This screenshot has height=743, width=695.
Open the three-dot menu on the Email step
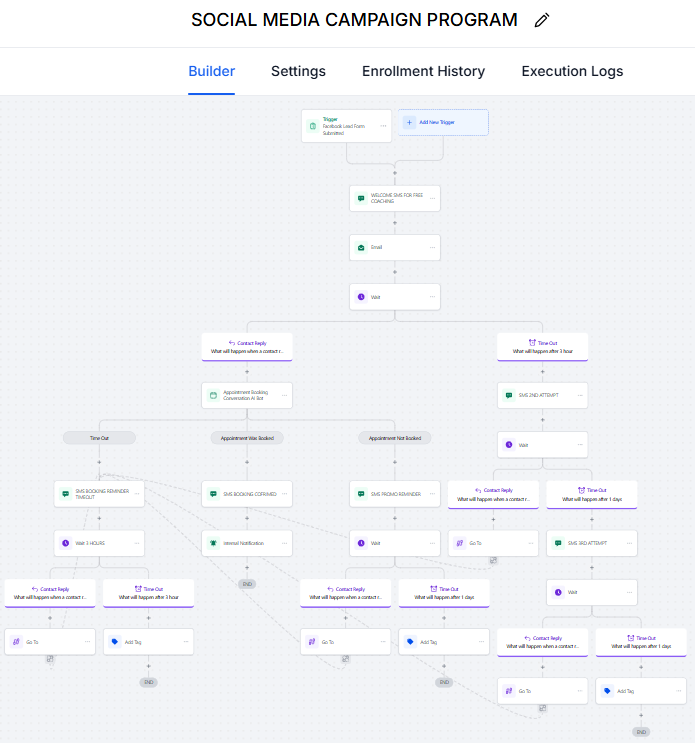431,247
